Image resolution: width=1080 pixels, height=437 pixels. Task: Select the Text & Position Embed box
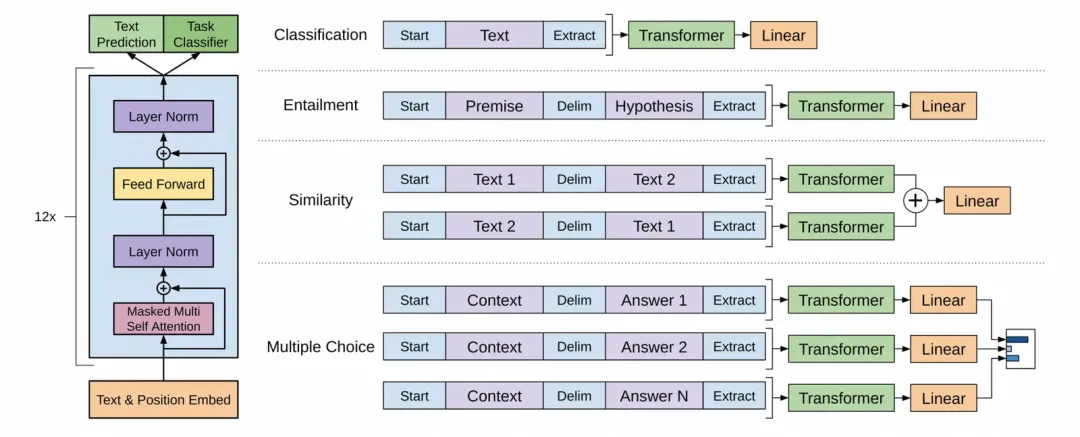tap(163, 400)
